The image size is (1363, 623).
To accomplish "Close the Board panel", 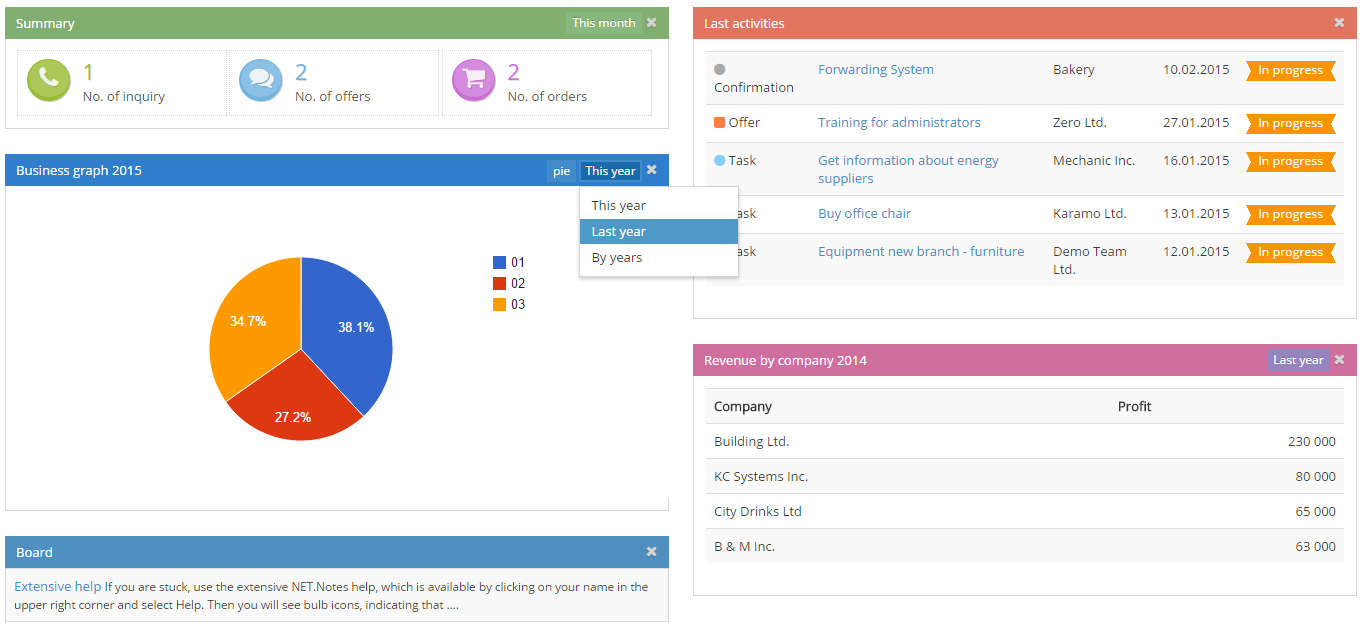I will (652, 552).
